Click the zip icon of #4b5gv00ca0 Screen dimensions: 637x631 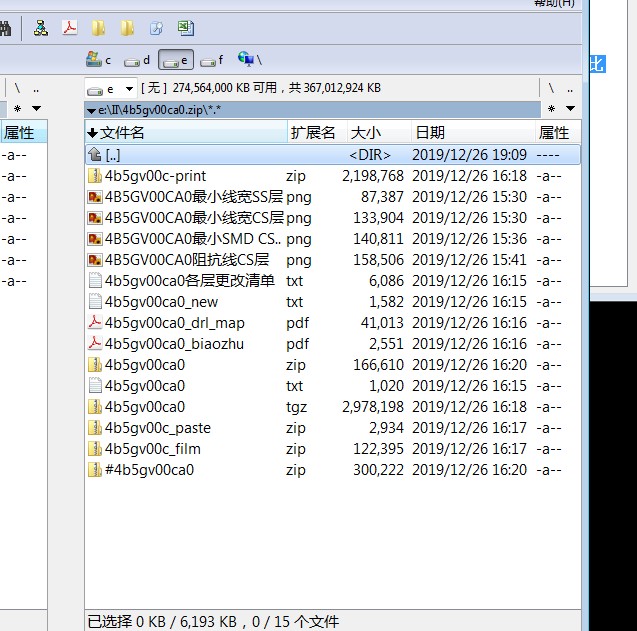coord(95,470)
